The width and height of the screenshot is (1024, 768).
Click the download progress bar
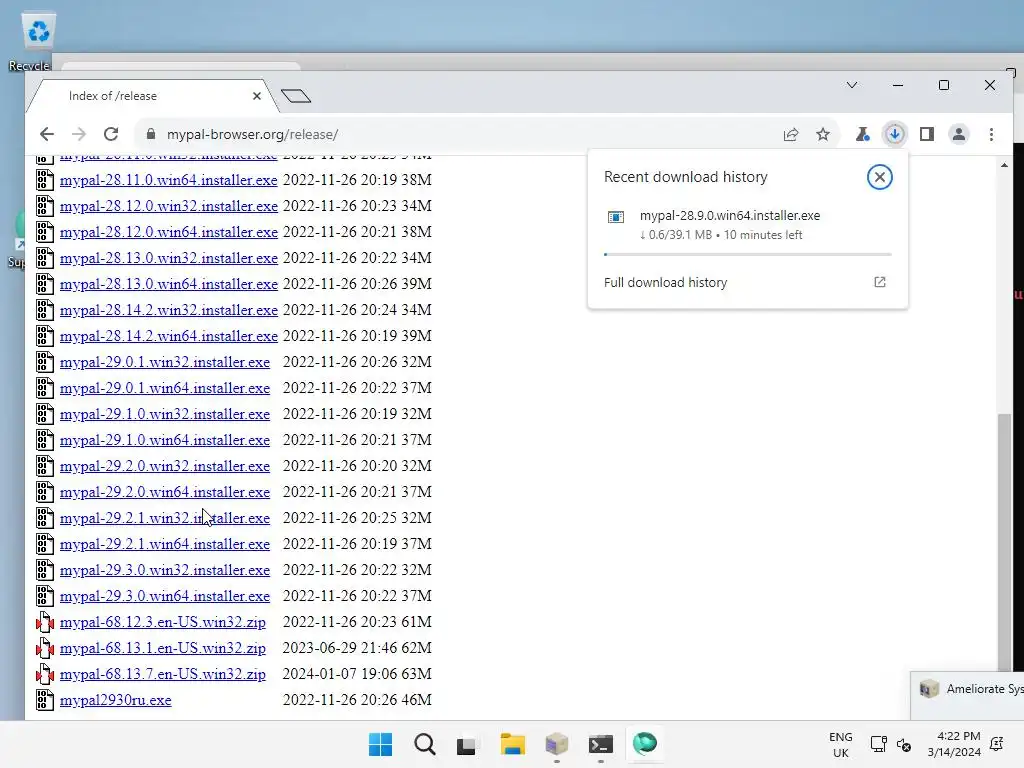[x=748, y=254]
